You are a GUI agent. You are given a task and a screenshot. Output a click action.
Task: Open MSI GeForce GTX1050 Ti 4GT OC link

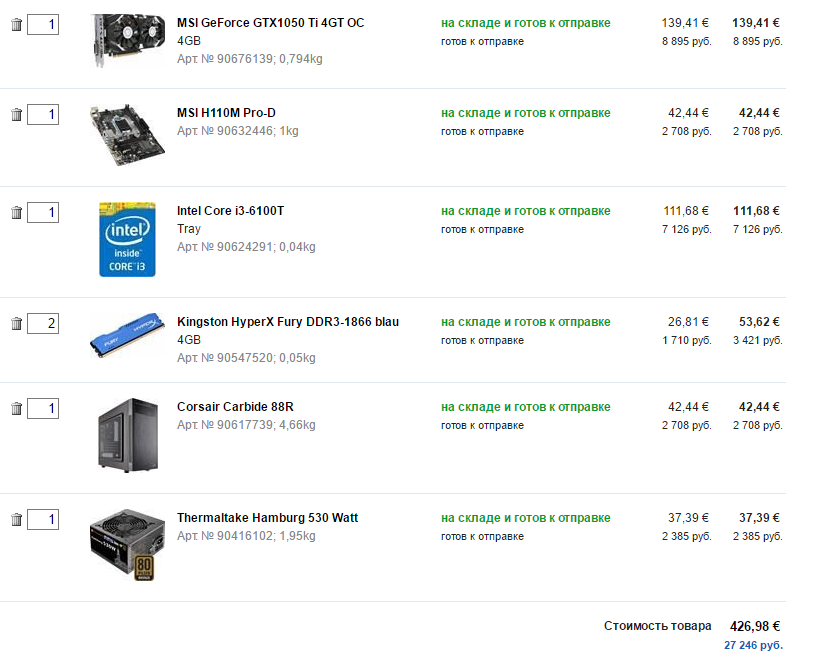pyautogui.click(x=271, y=23)
